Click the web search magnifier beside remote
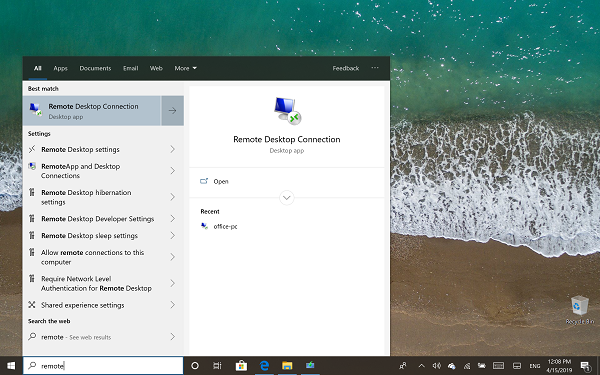The width and height of the screenshot is (600, 375). click(32, 336)
